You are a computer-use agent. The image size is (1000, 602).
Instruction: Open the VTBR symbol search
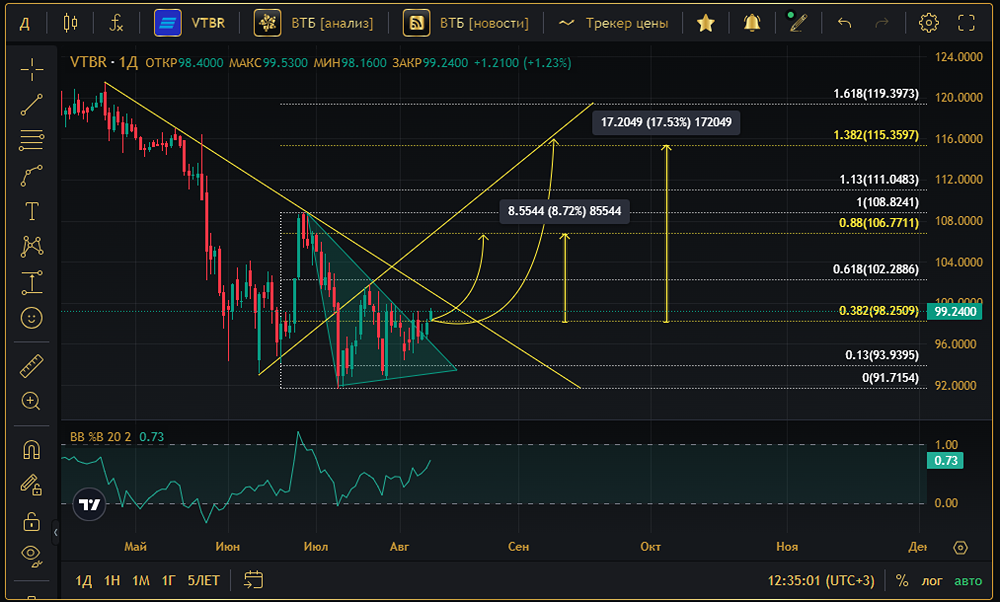pos(190,24)
